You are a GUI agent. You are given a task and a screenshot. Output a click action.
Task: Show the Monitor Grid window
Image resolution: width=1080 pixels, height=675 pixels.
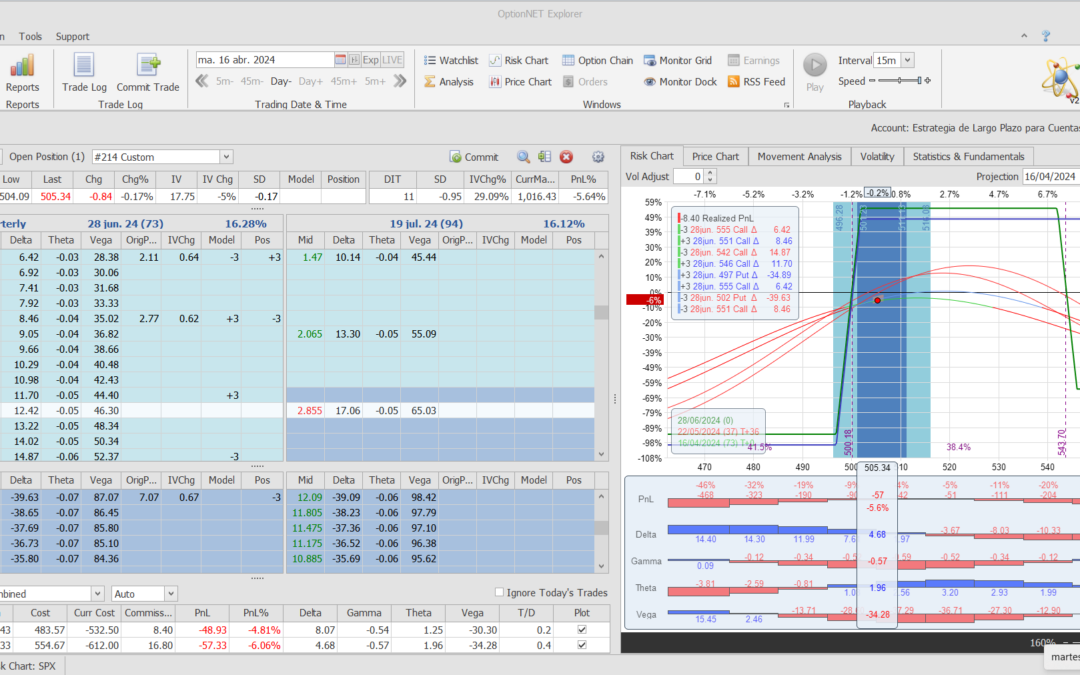[678, 60]
